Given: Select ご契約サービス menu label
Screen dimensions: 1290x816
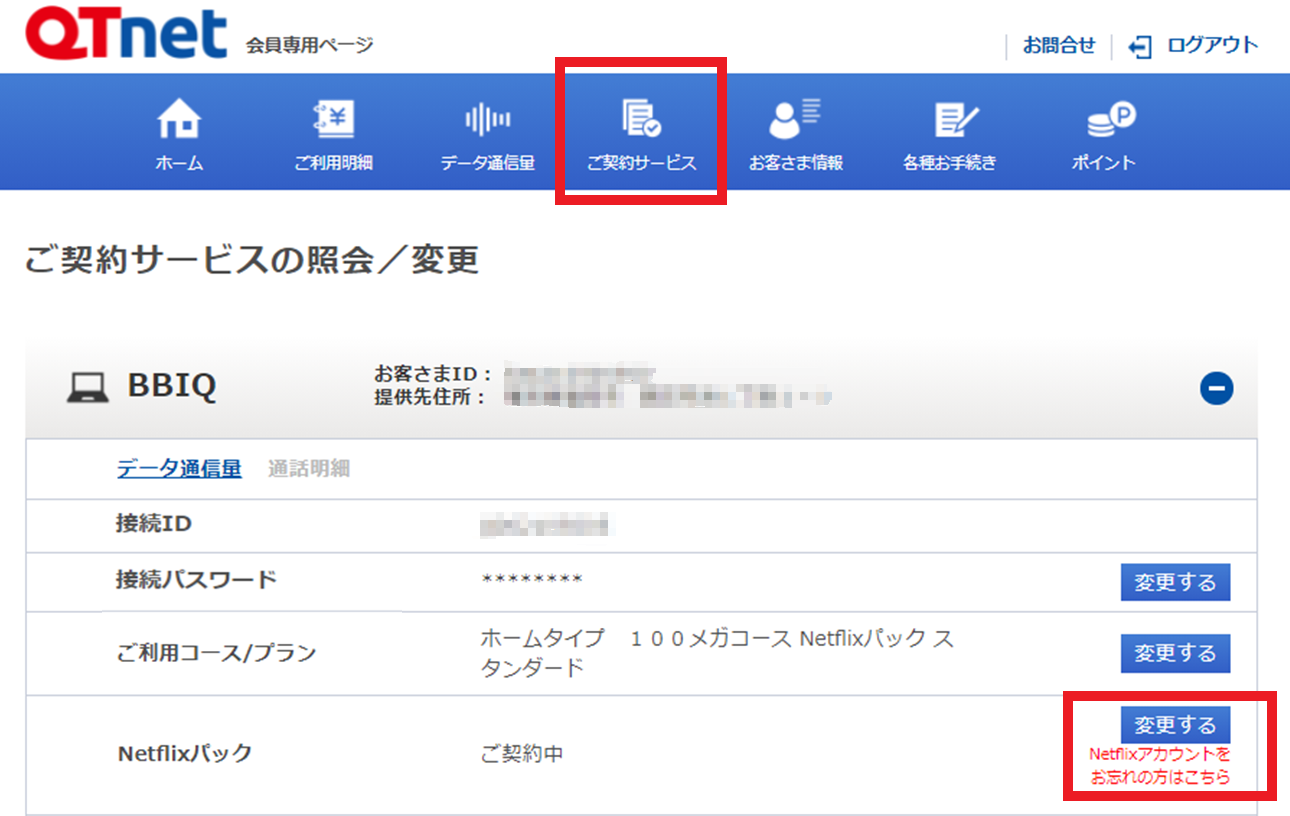Looking at the screenshot, I should point(641,163).
